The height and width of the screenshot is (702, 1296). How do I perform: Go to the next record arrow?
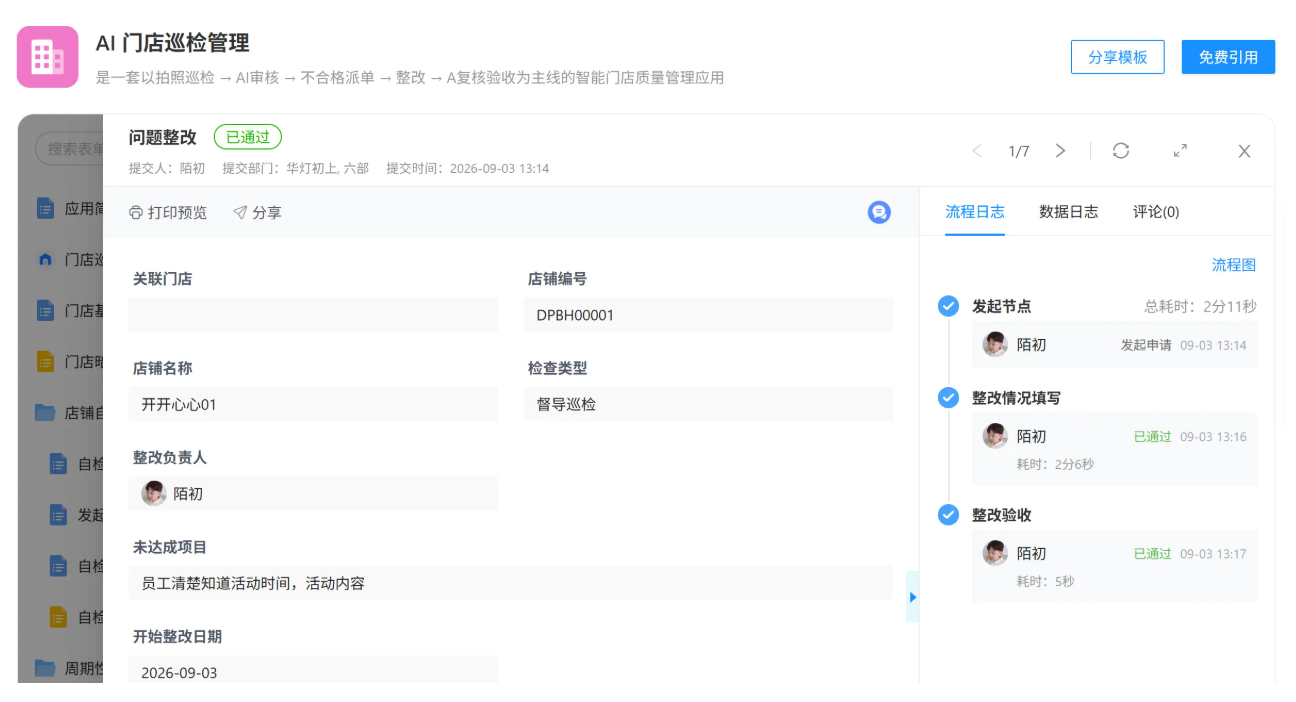tap(1061, 151)
